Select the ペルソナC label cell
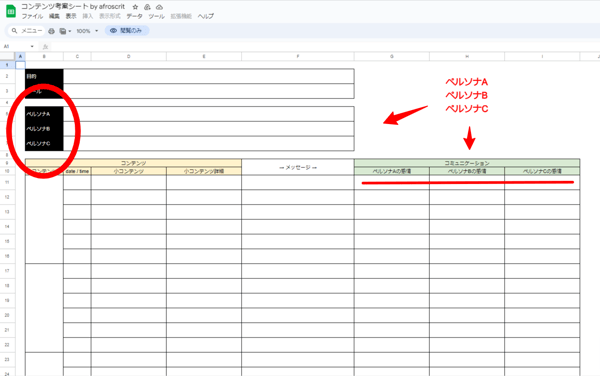The image size is (600, 376). [44, 143]
